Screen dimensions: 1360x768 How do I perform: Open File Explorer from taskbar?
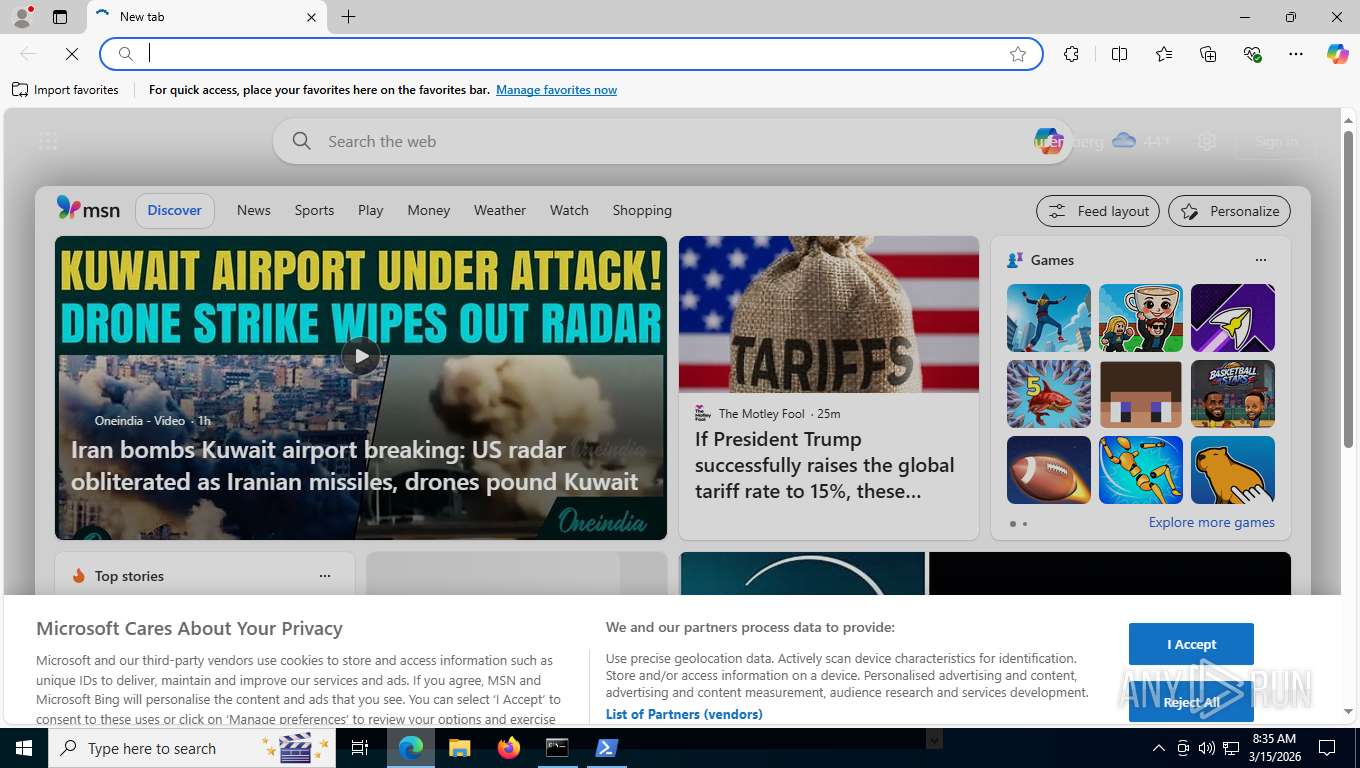tap(459, 748)
